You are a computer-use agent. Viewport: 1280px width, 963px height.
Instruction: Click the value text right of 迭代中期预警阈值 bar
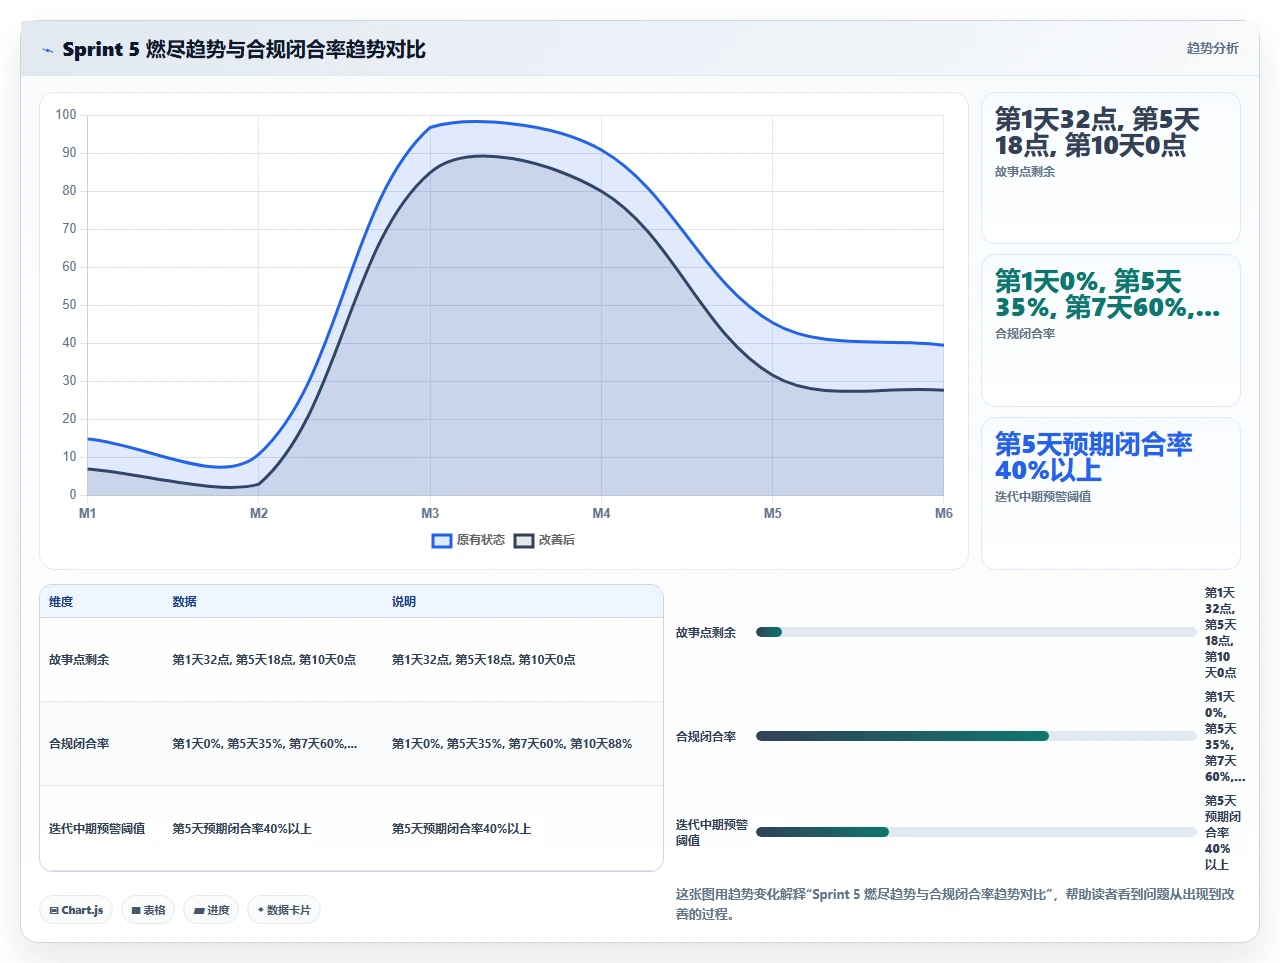click(x=1222, y=833)
